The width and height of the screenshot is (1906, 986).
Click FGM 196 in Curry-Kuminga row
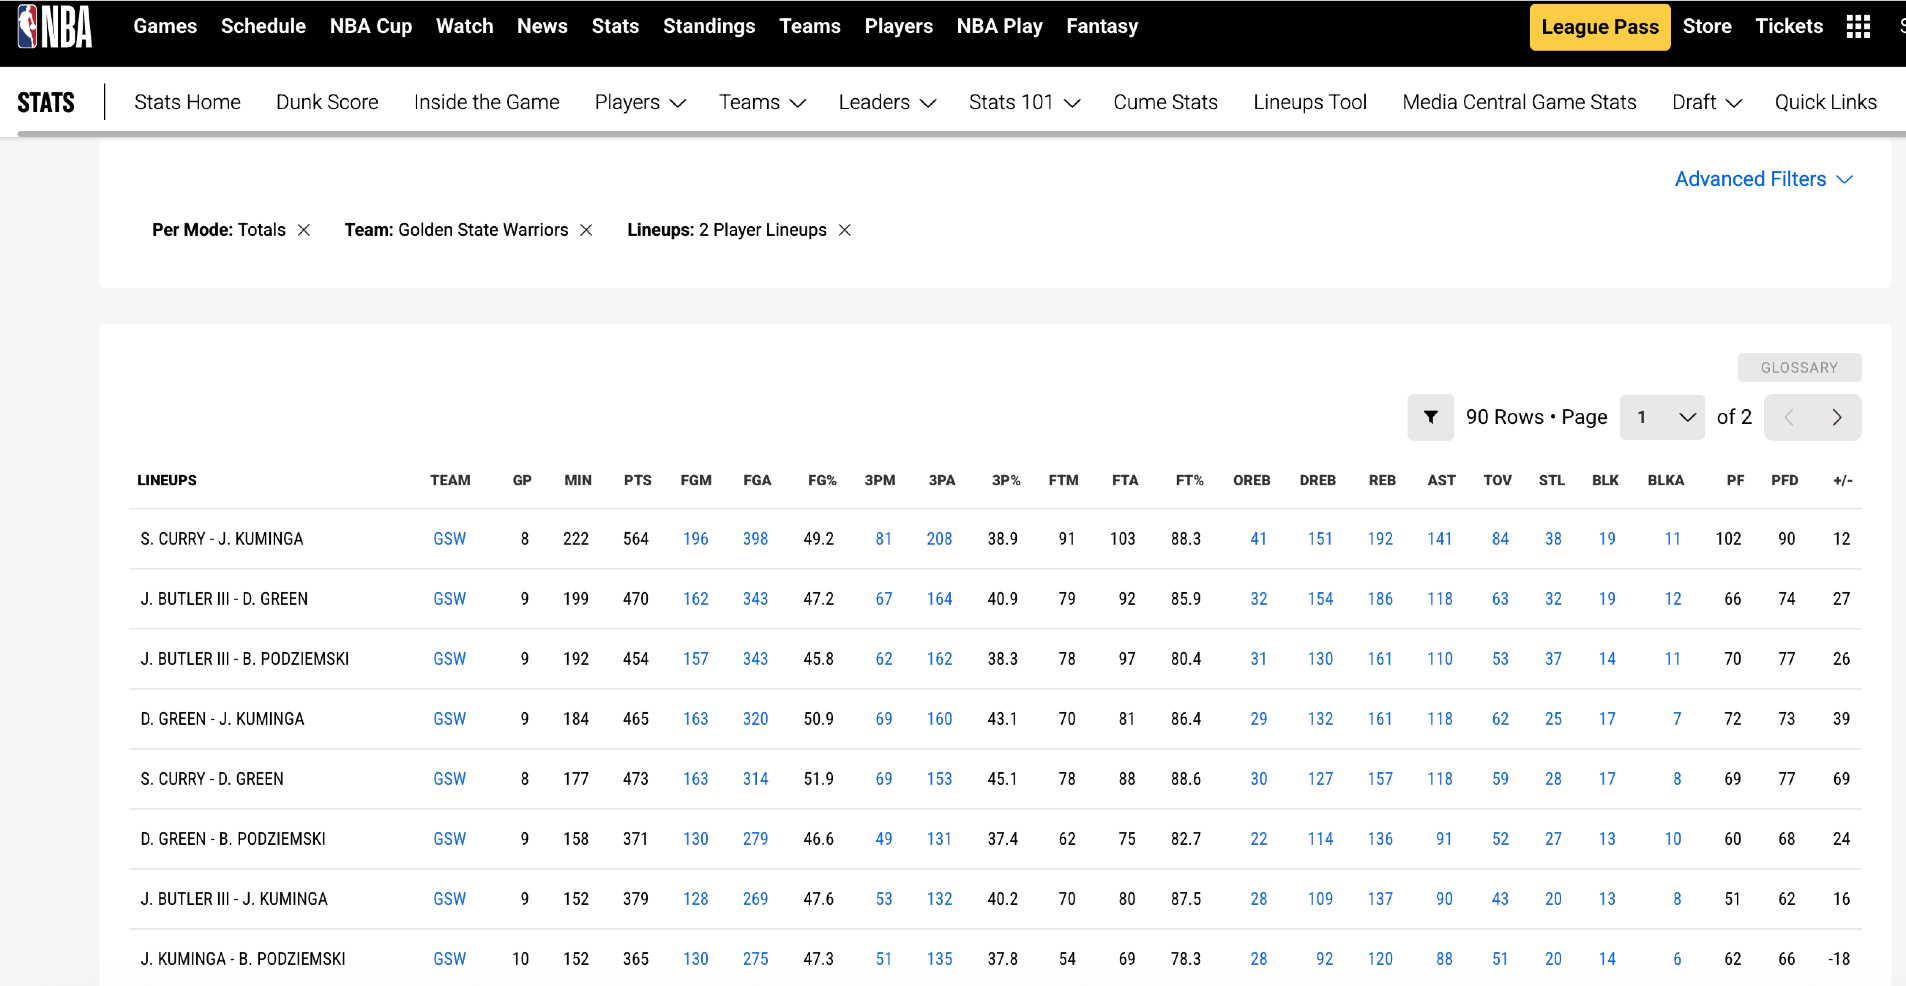pos(695,539)
